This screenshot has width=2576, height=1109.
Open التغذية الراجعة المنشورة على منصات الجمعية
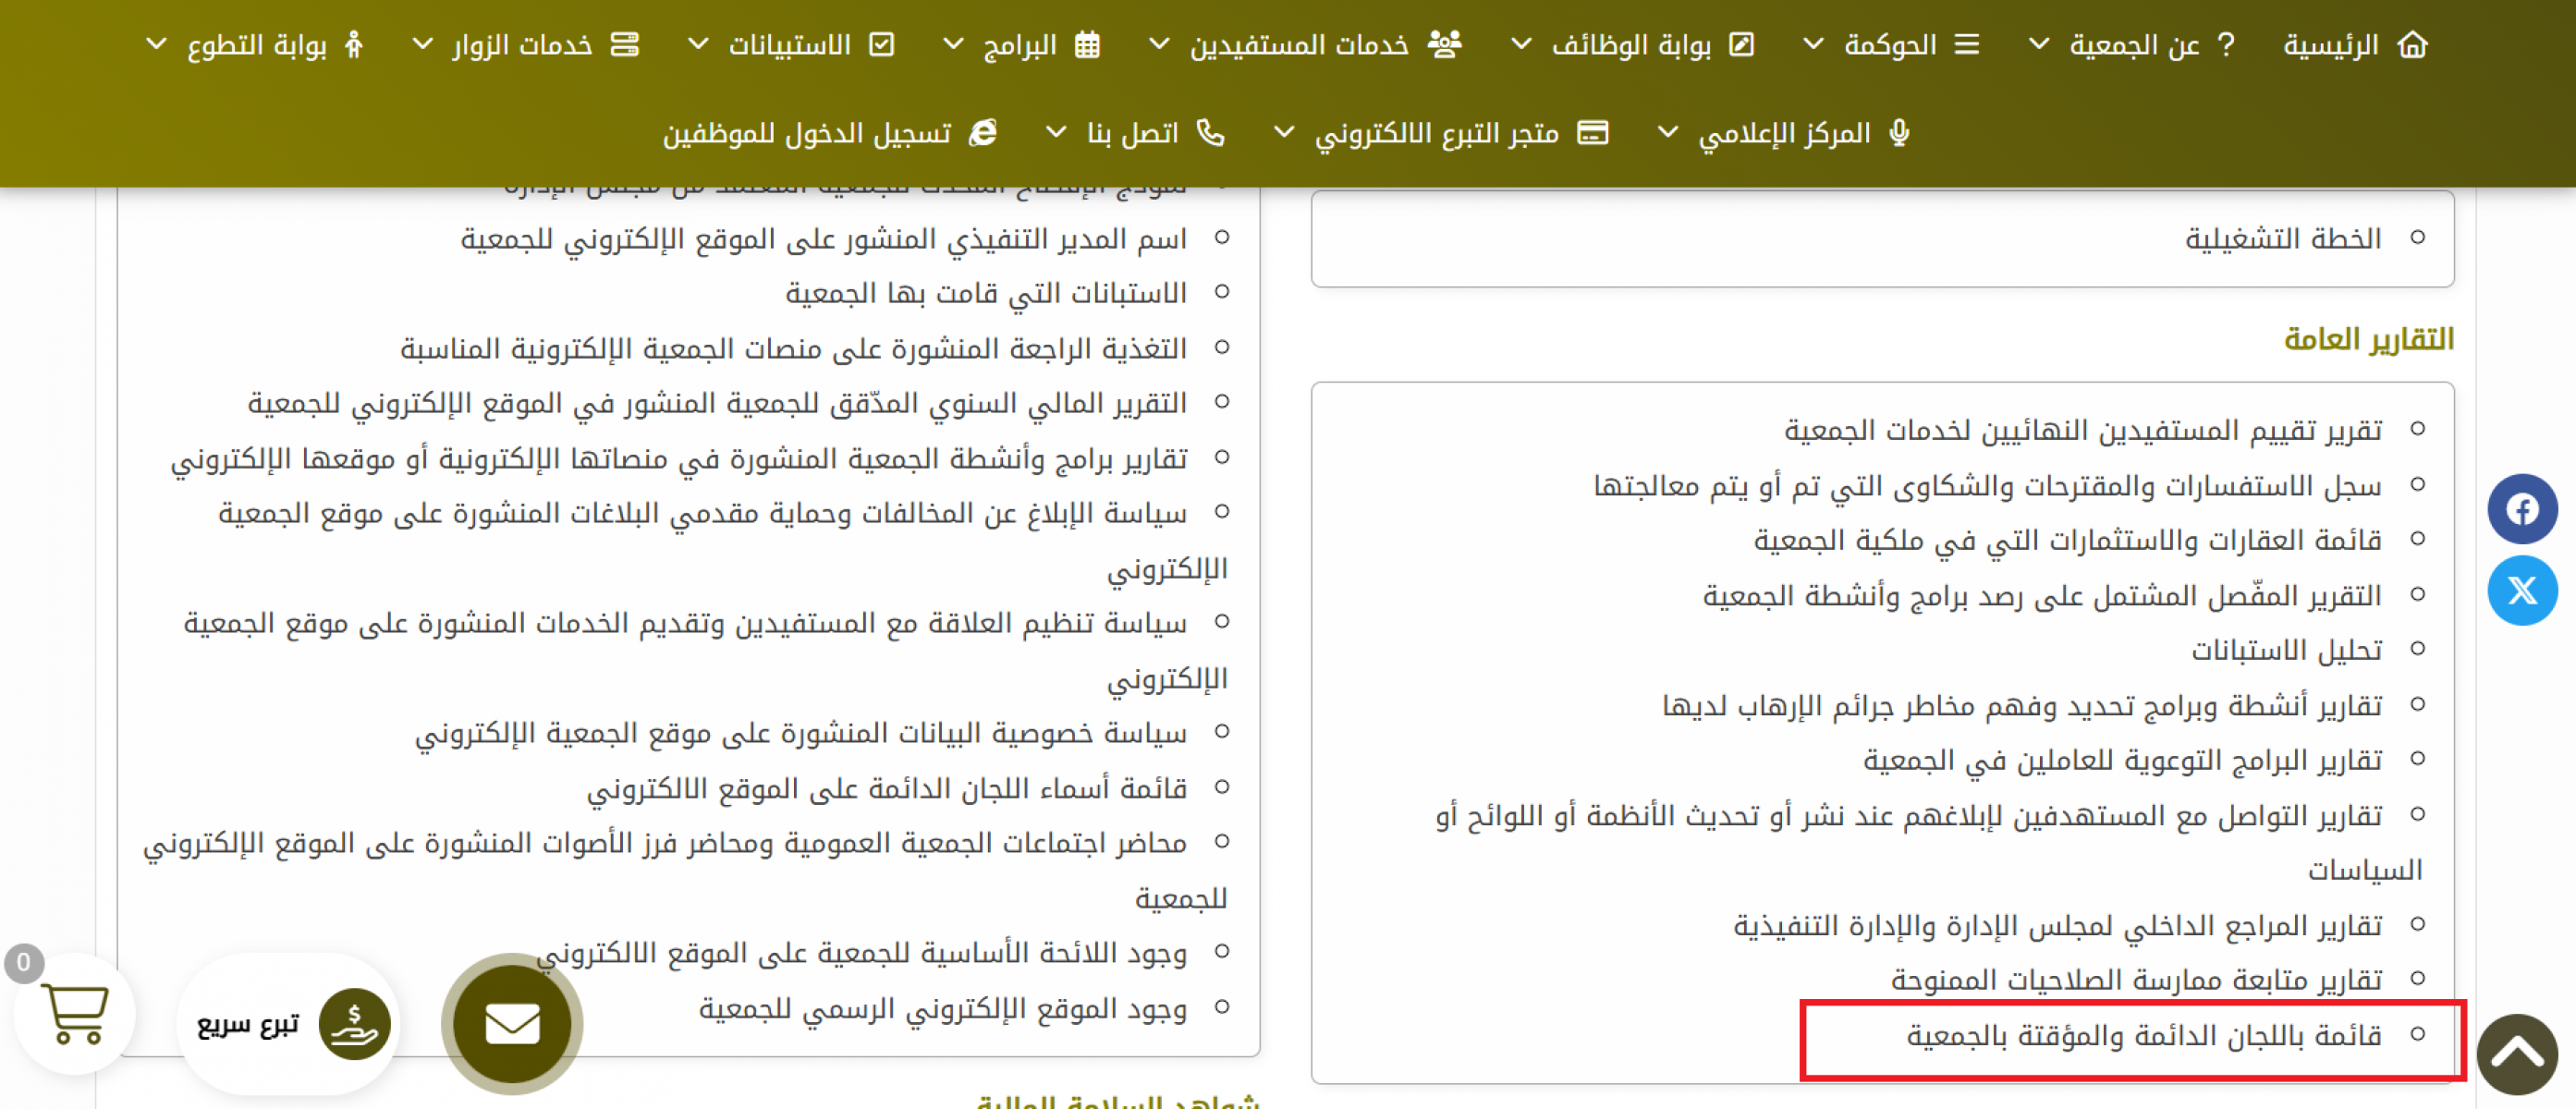[794, 348]
